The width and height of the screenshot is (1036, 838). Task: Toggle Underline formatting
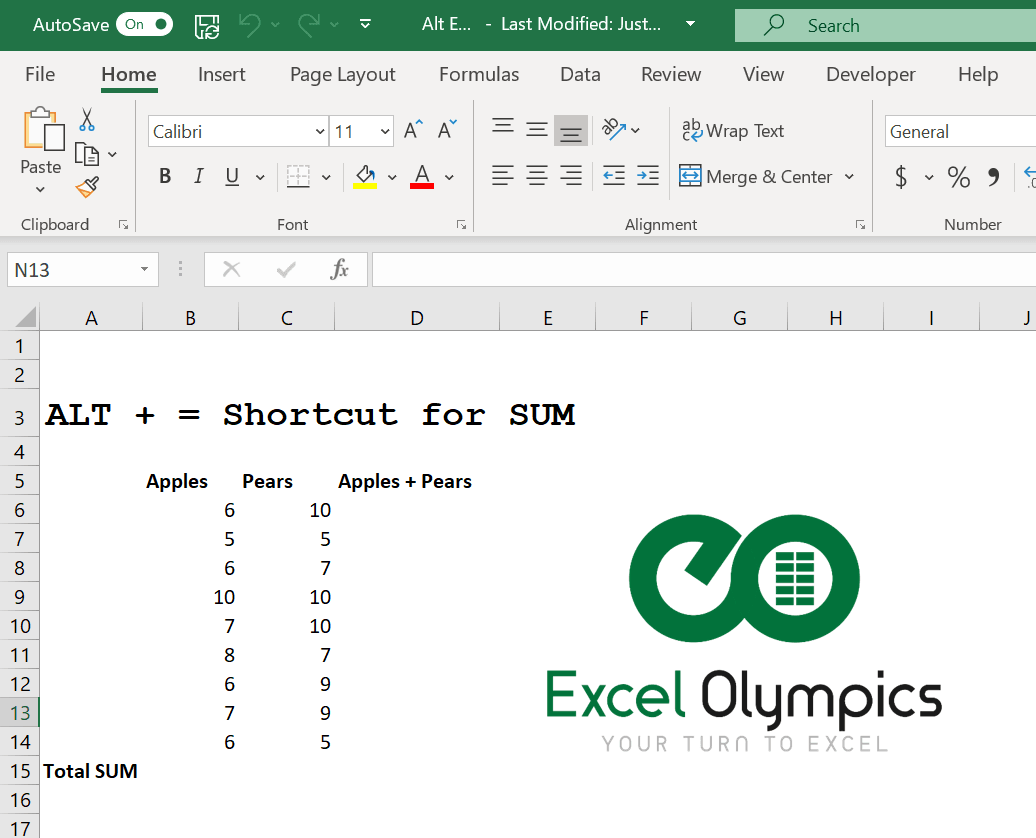[232, 176]
